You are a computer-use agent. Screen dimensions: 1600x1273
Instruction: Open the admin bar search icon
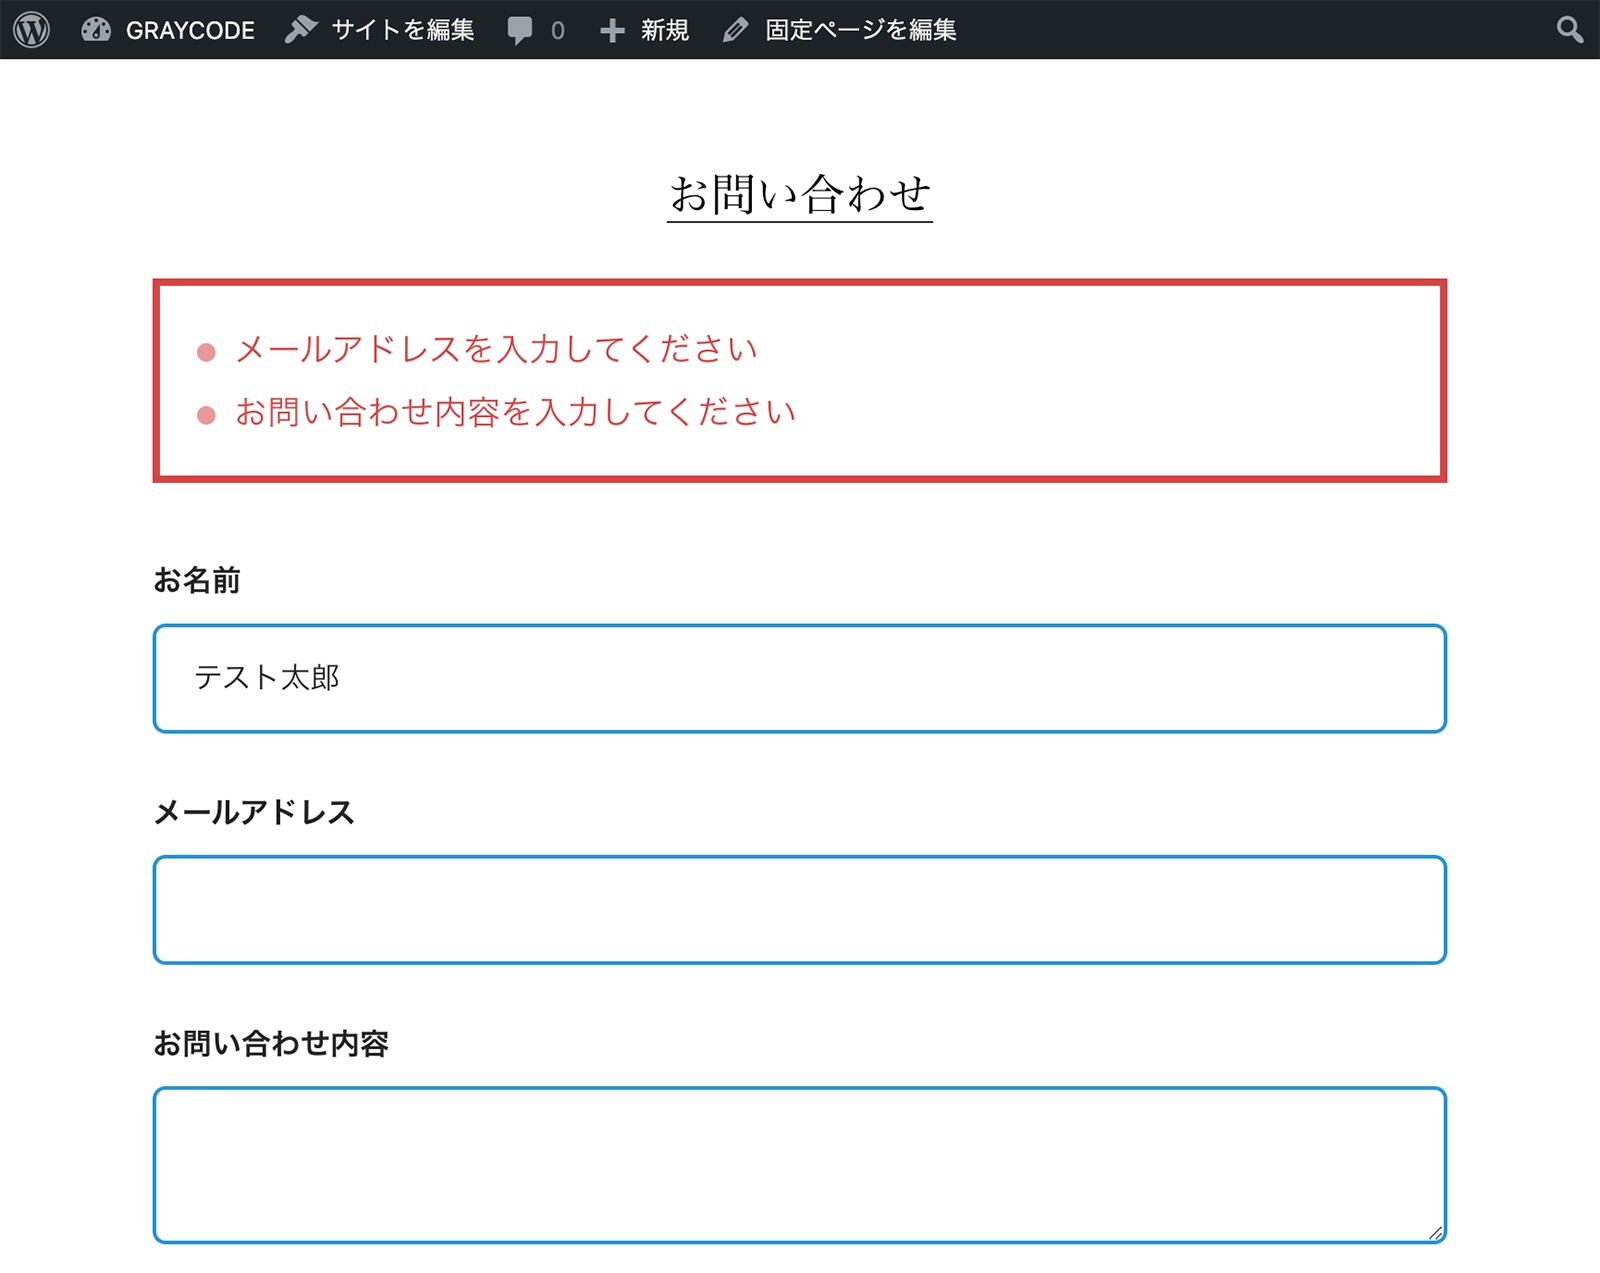point(1570,30)
